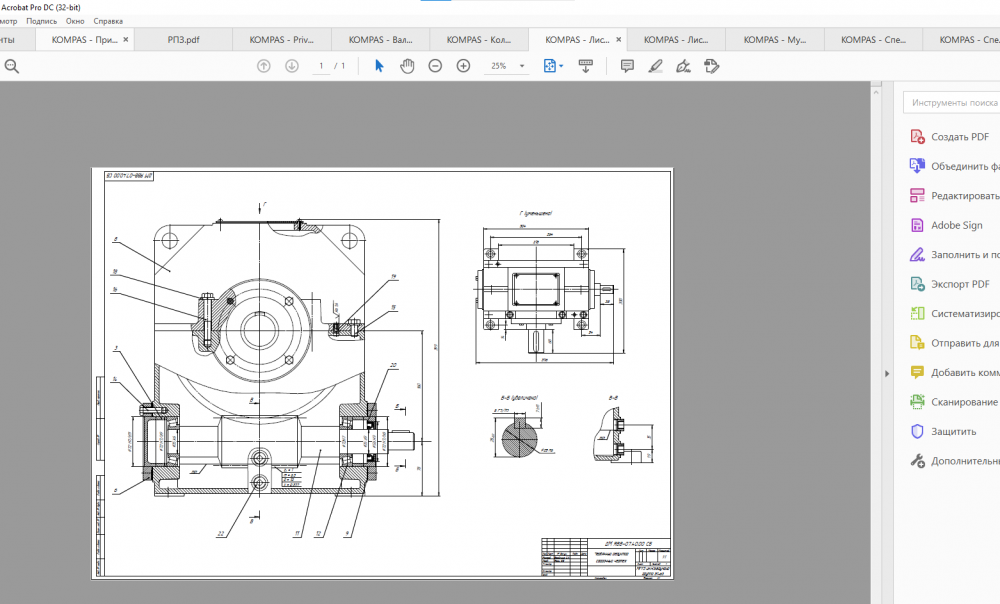Switch to the РПЗ.pdf tab
Image resolution: width=1000 pixels, height=604 pixels.
[x=182, y=40]
